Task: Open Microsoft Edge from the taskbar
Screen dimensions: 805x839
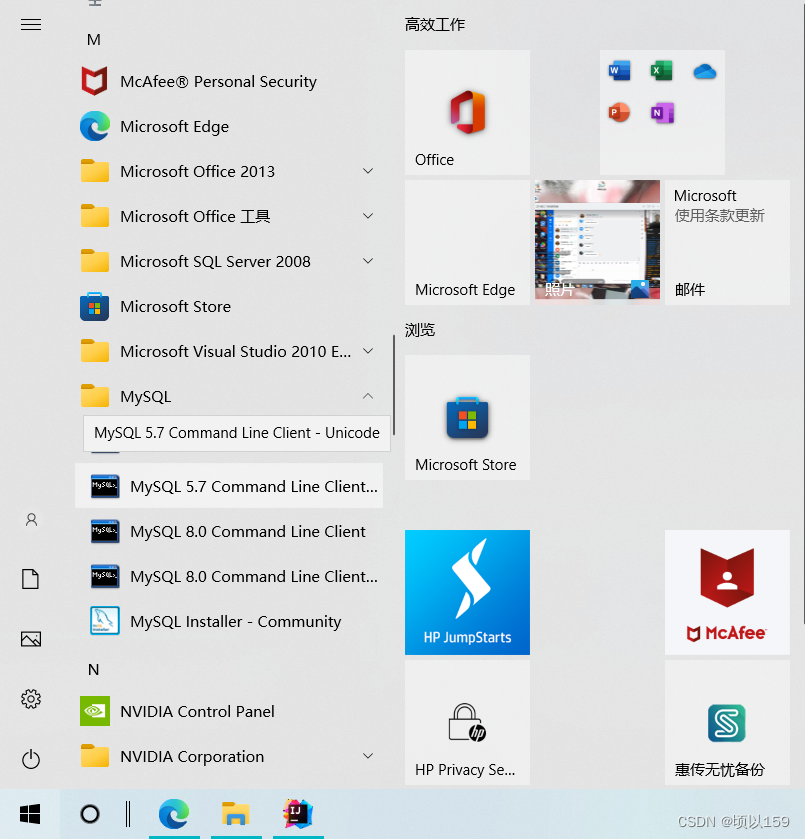Action: click(174, 814)
